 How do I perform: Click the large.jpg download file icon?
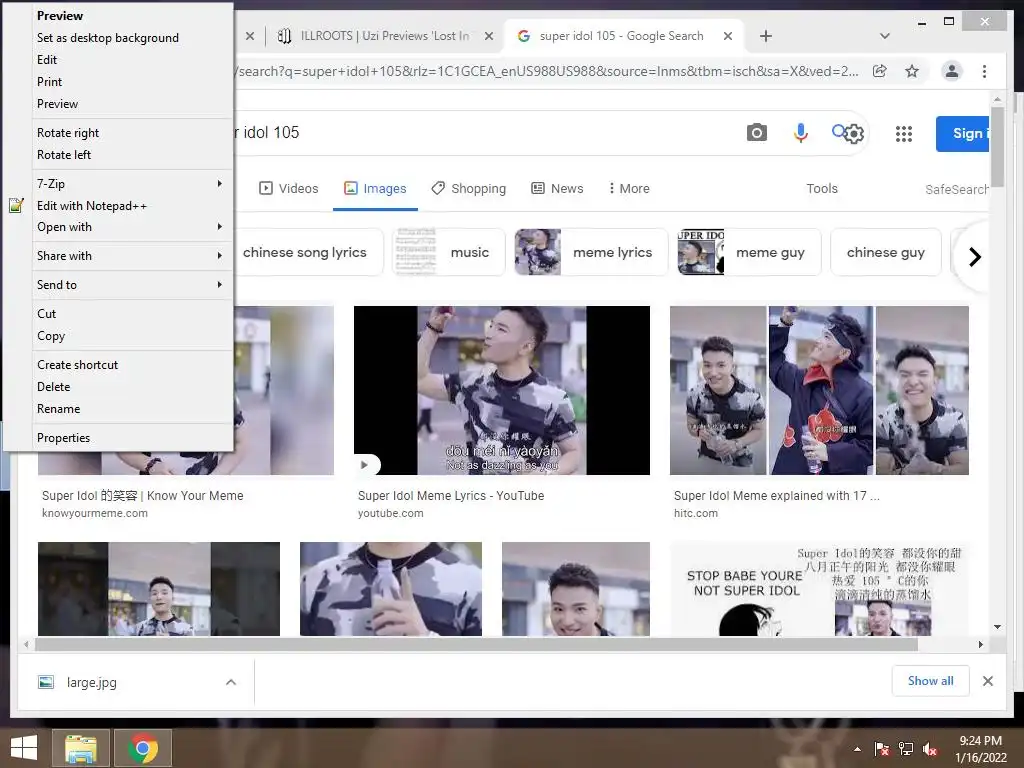[46, 682]
